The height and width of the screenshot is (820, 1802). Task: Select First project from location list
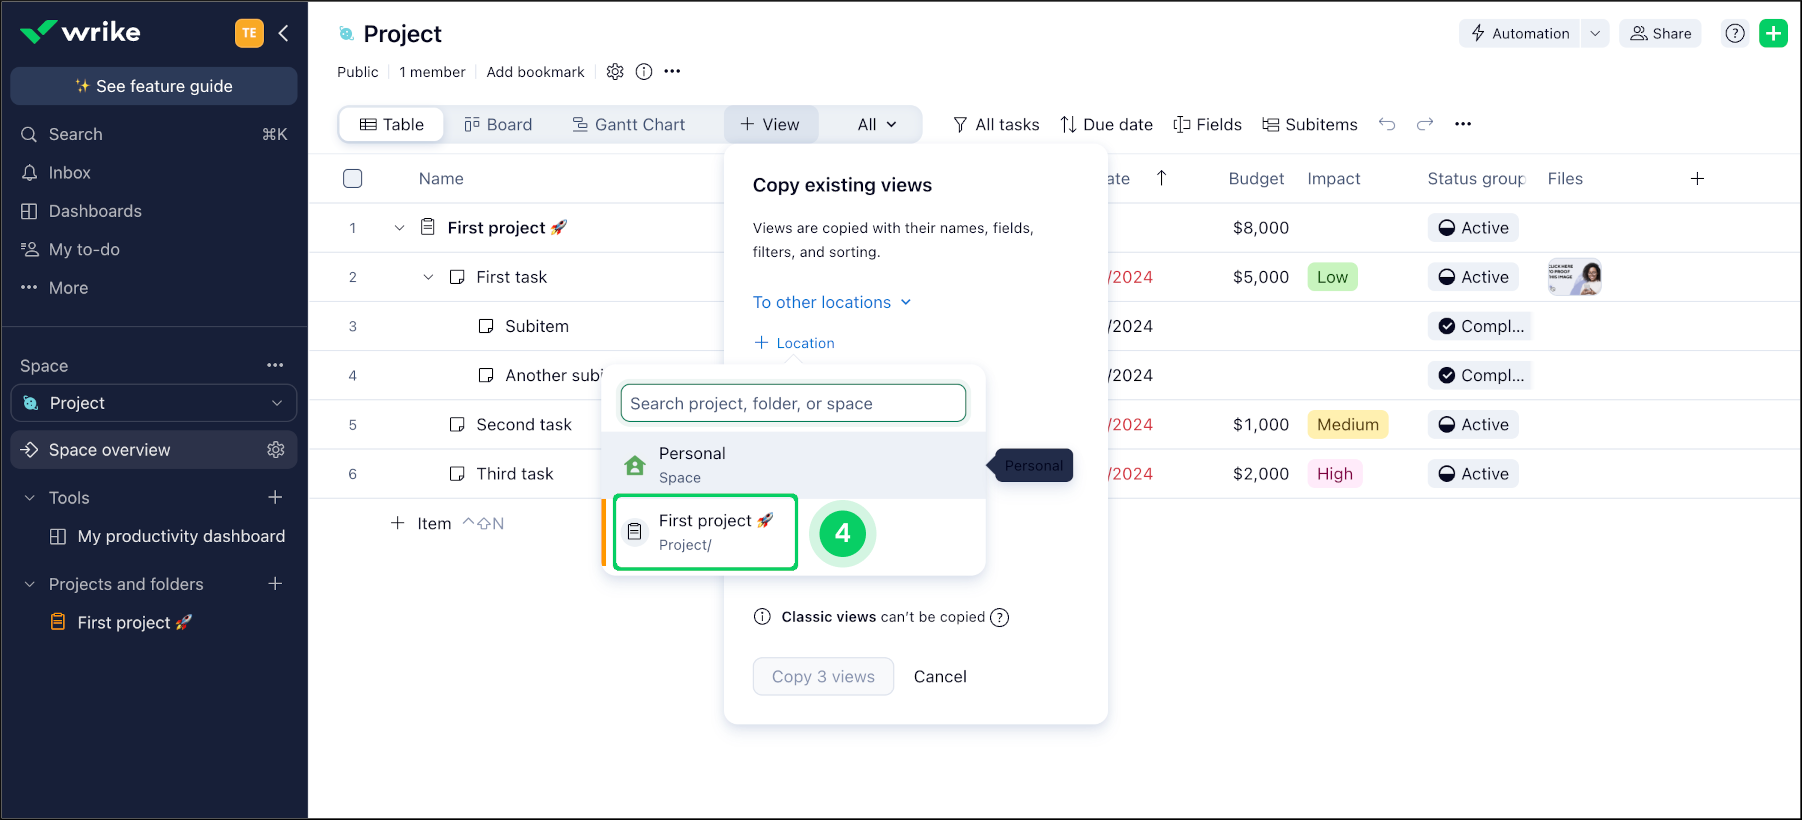click(705, 532)
